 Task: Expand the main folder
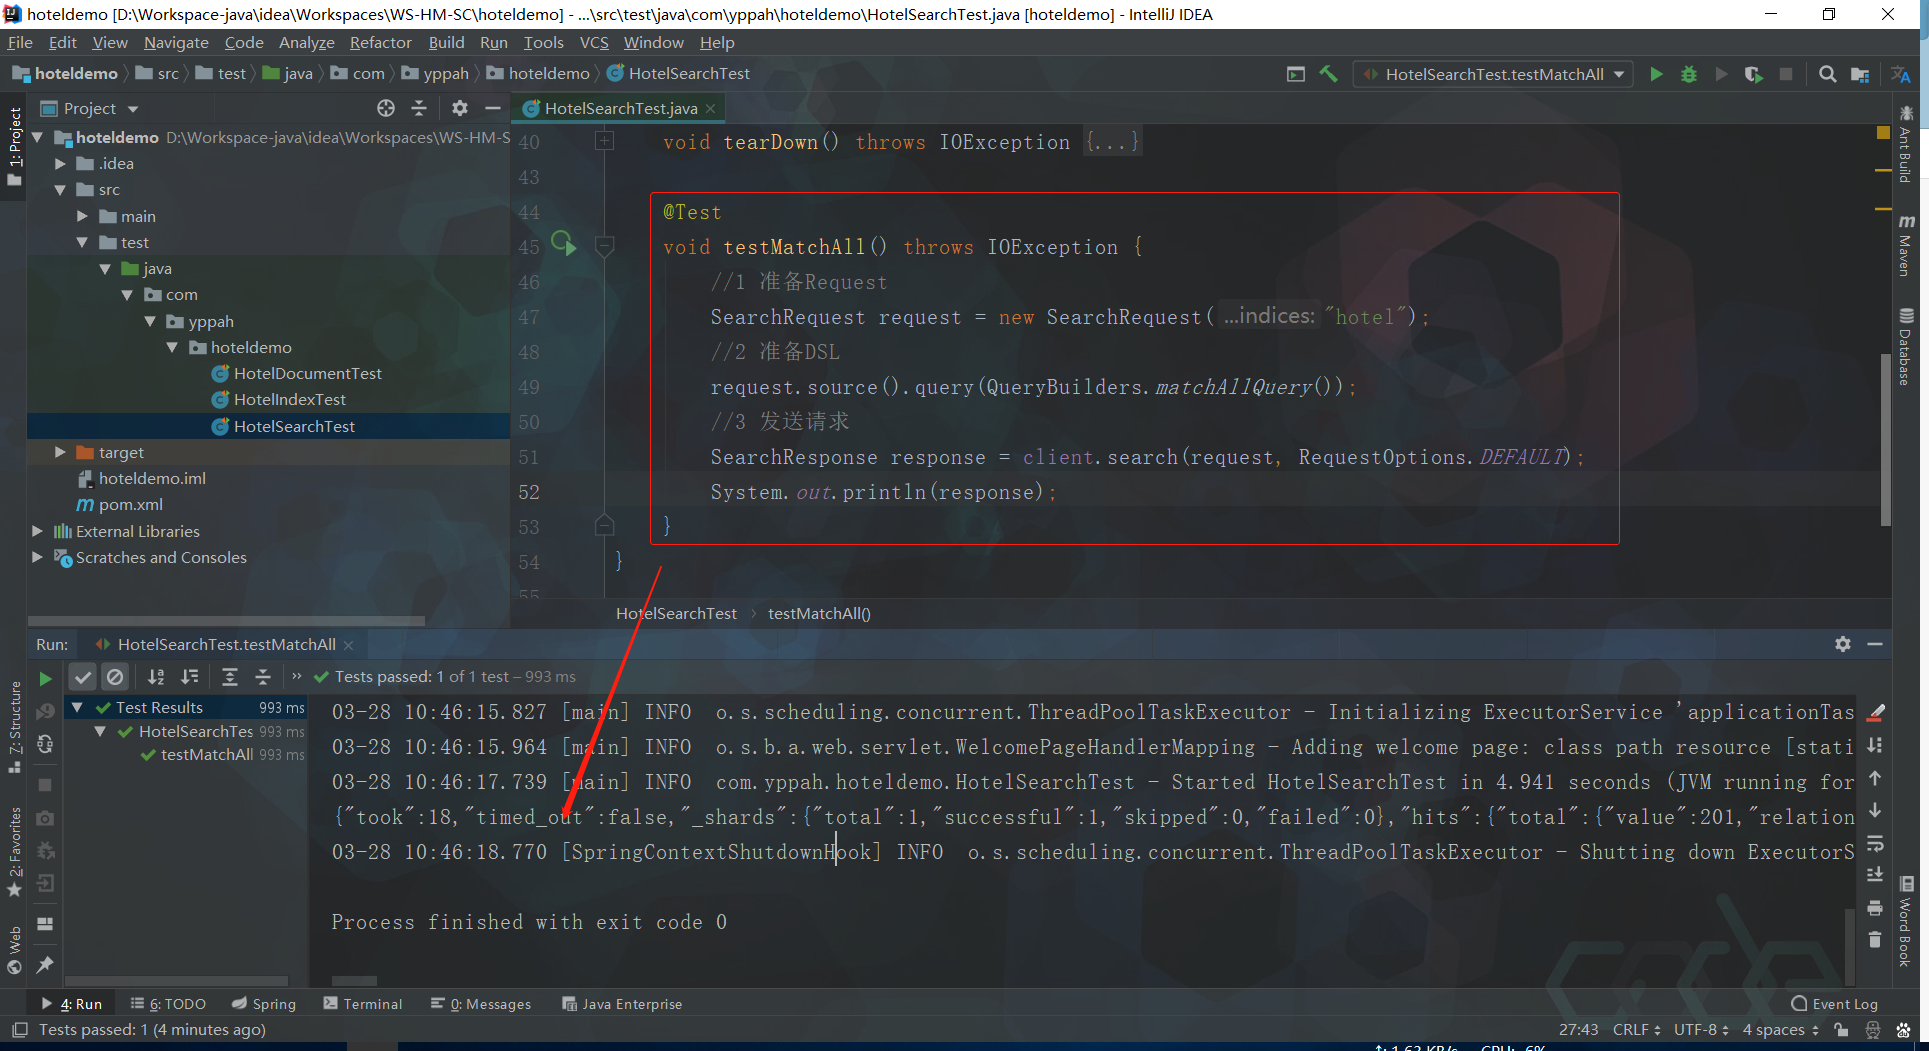(x=83, y=216)
